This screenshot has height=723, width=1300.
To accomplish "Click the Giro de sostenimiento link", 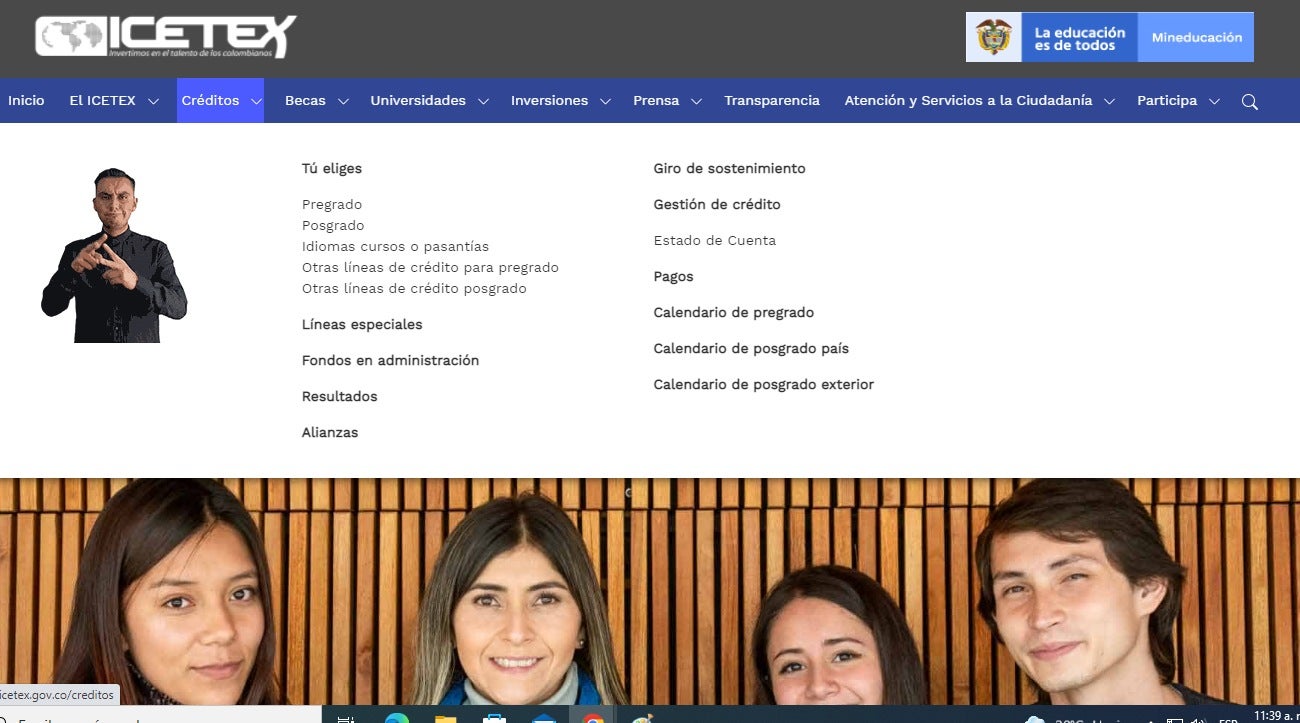I will (729, 168).
